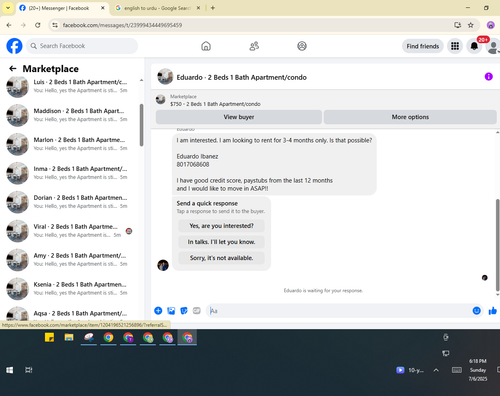Open Task View on taskbar
This screenshot has height=396, width=500.
pos(29,370)
